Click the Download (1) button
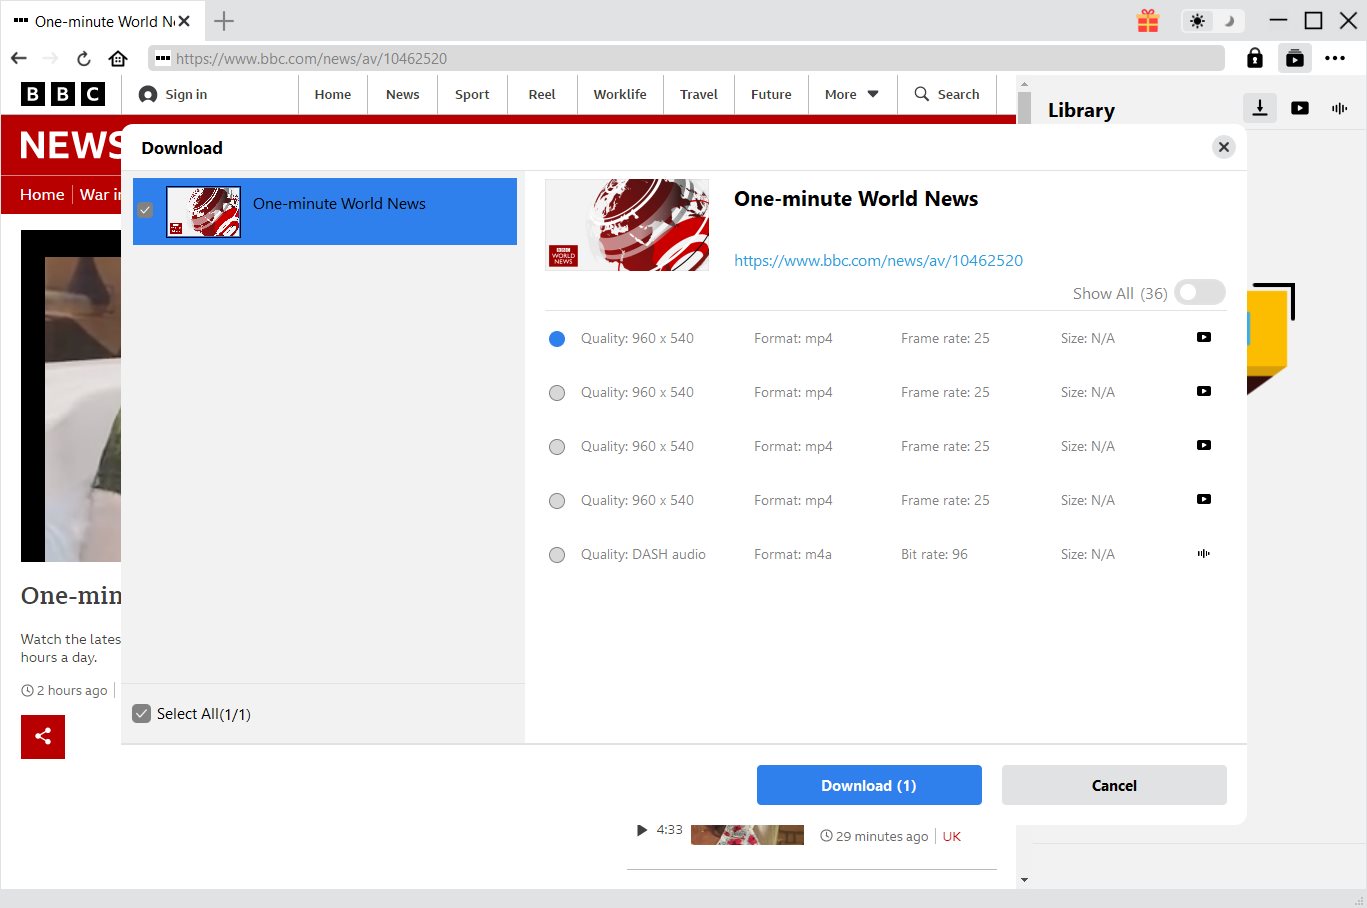The width and height of the screenshot is (1367, 908). (x=869, y=786)
